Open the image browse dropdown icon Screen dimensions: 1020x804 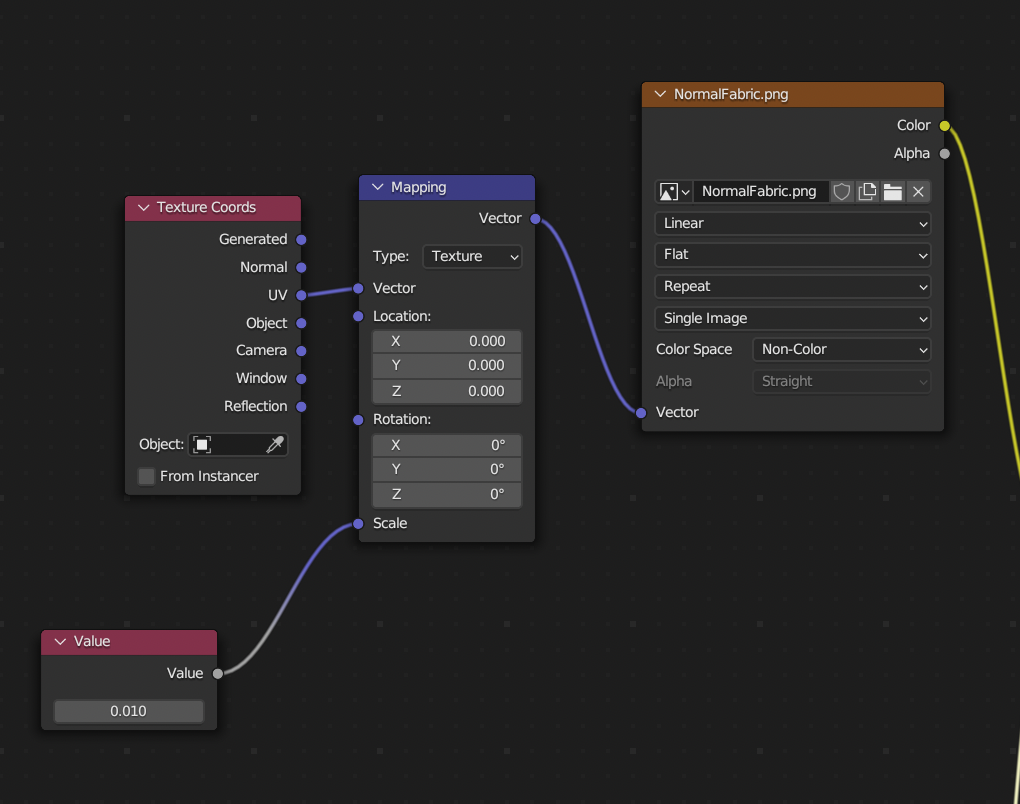click(674, 191)
